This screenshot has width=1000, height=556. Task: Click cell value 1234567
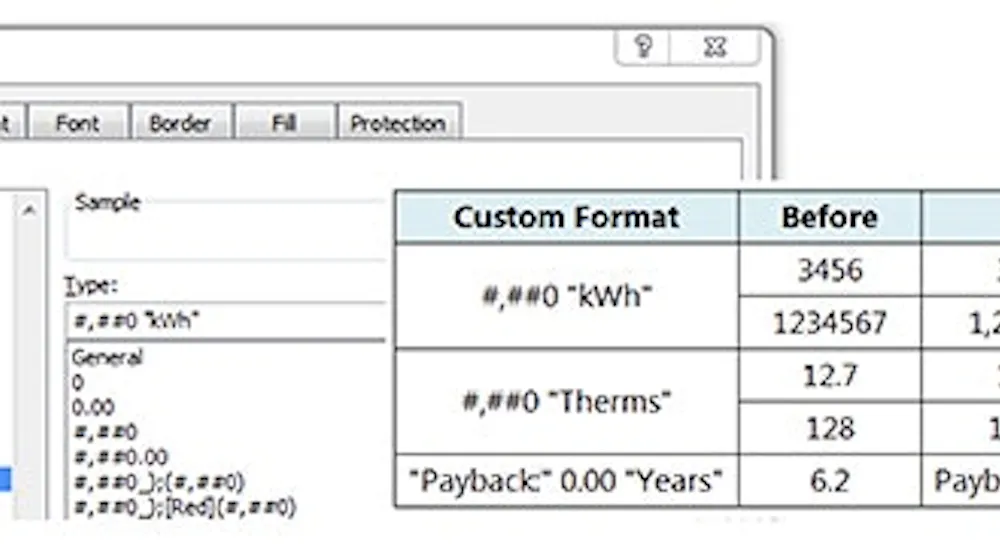(830, 323)
